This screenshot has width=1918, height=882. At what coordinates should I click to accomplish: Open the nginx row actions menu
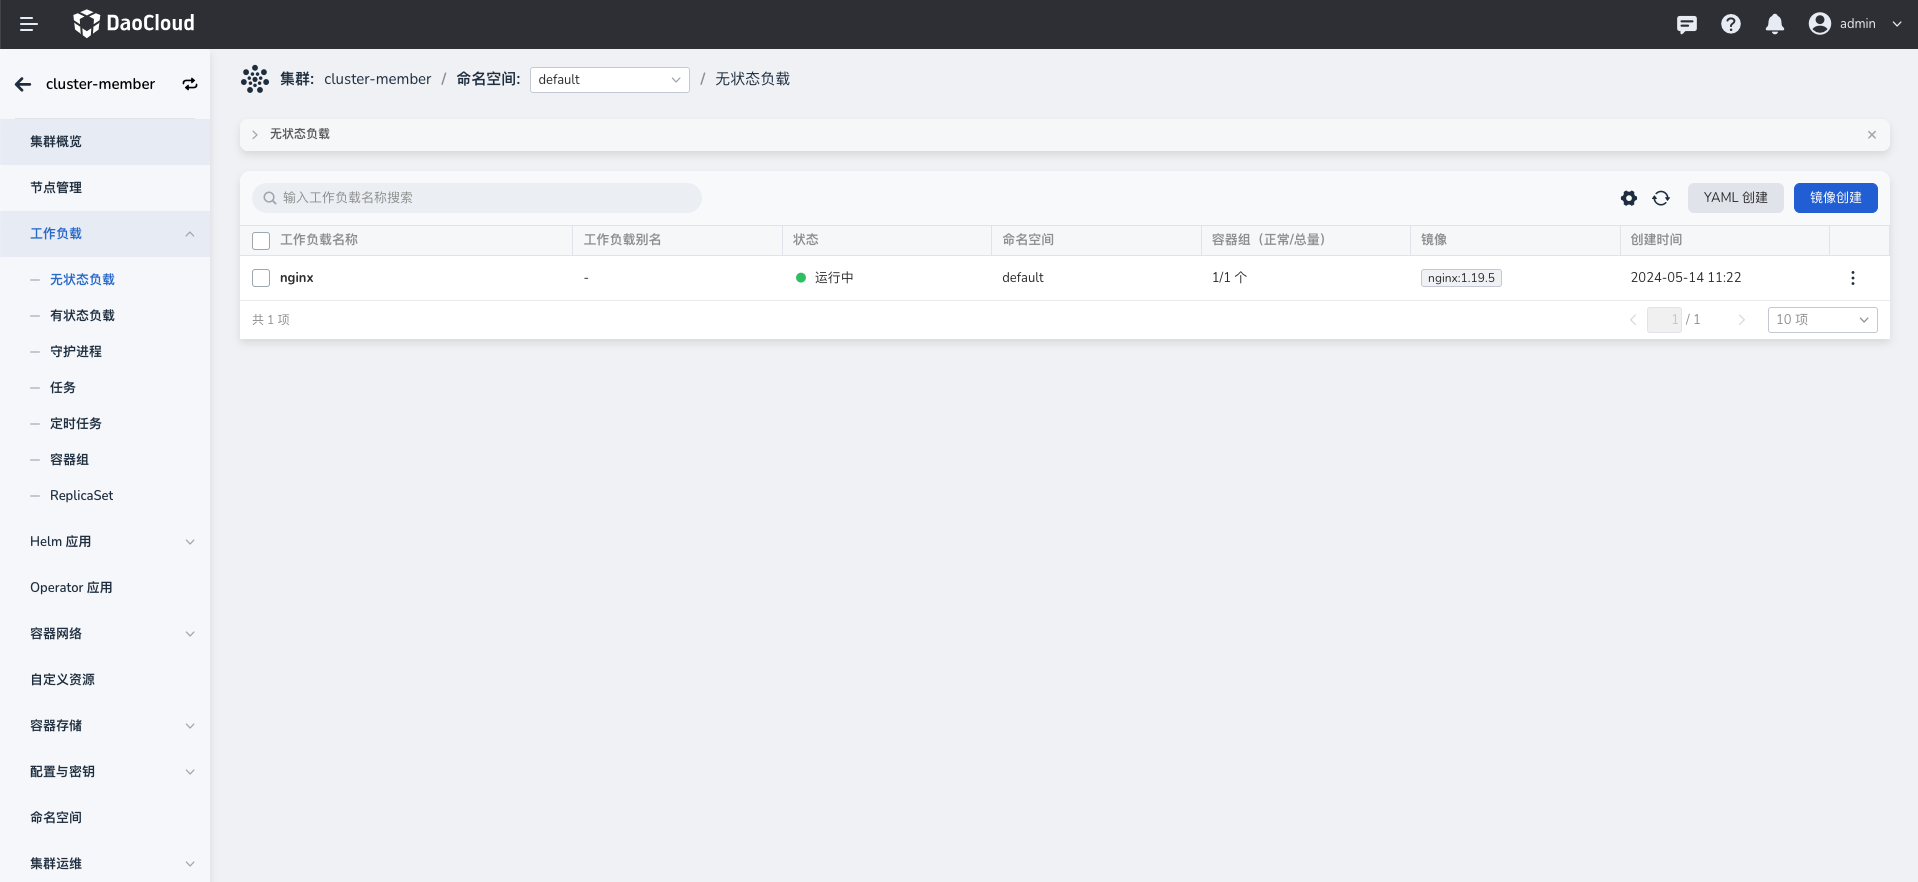coord(1852,278)
